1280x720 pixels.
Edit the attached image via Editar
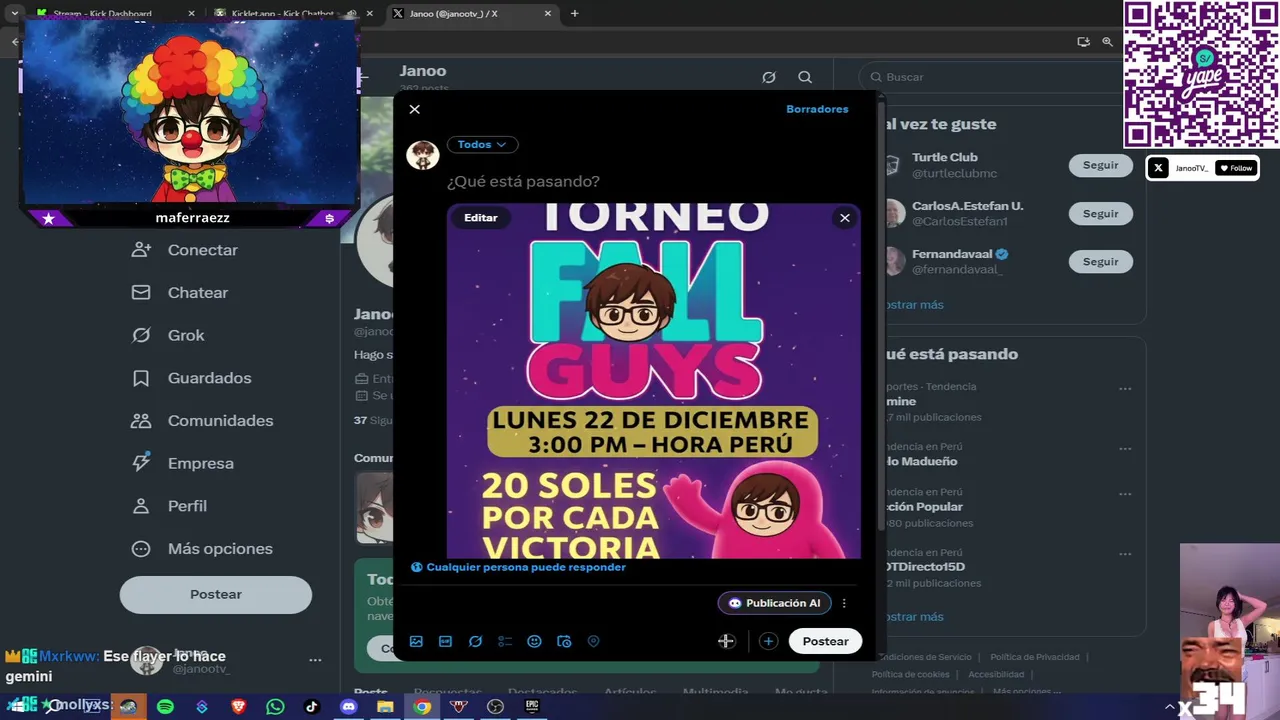click(x=481, y=218)
